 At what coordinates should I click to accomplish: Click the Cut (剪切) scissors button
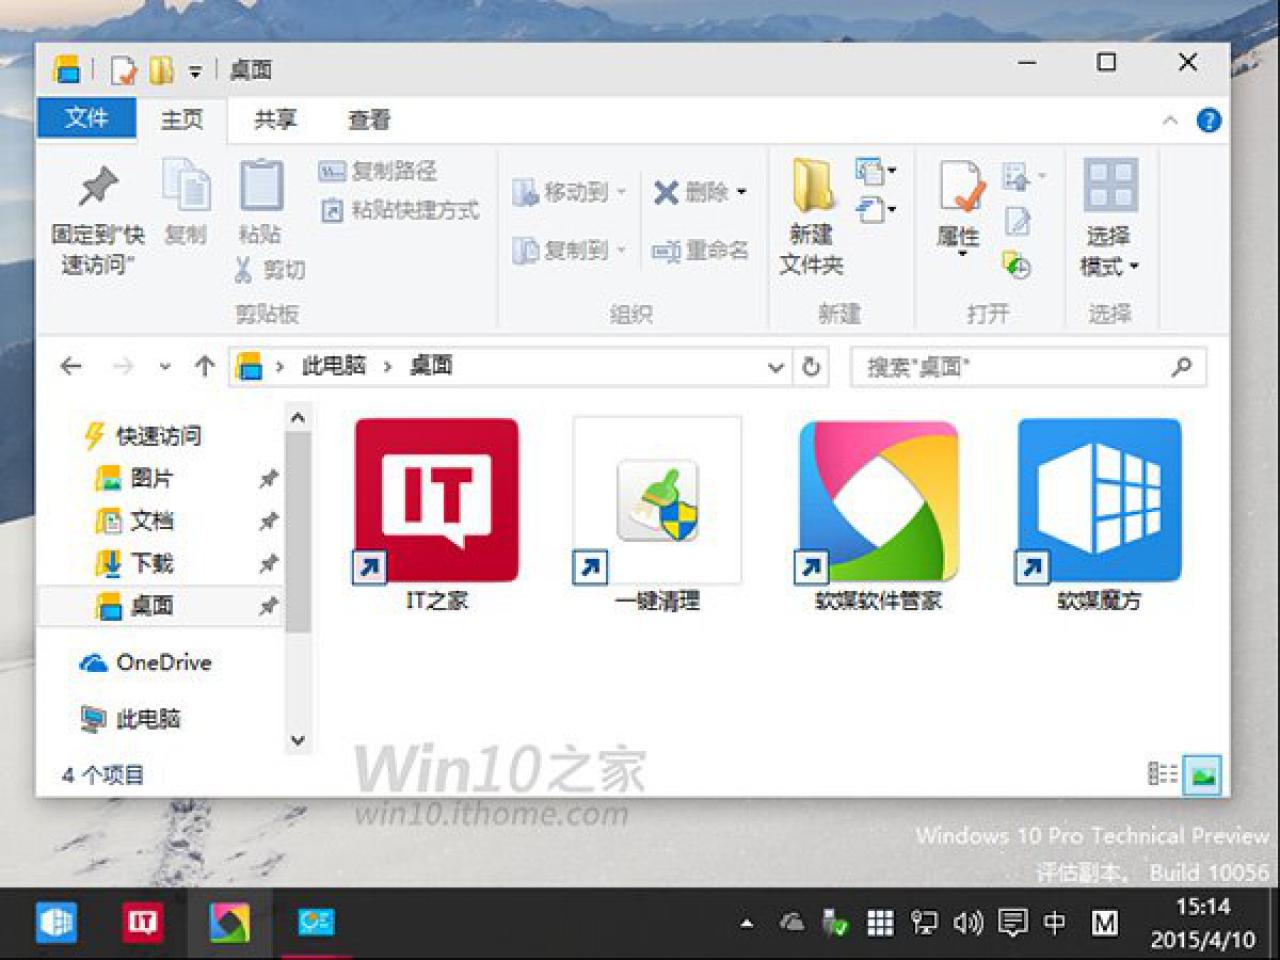270,269
